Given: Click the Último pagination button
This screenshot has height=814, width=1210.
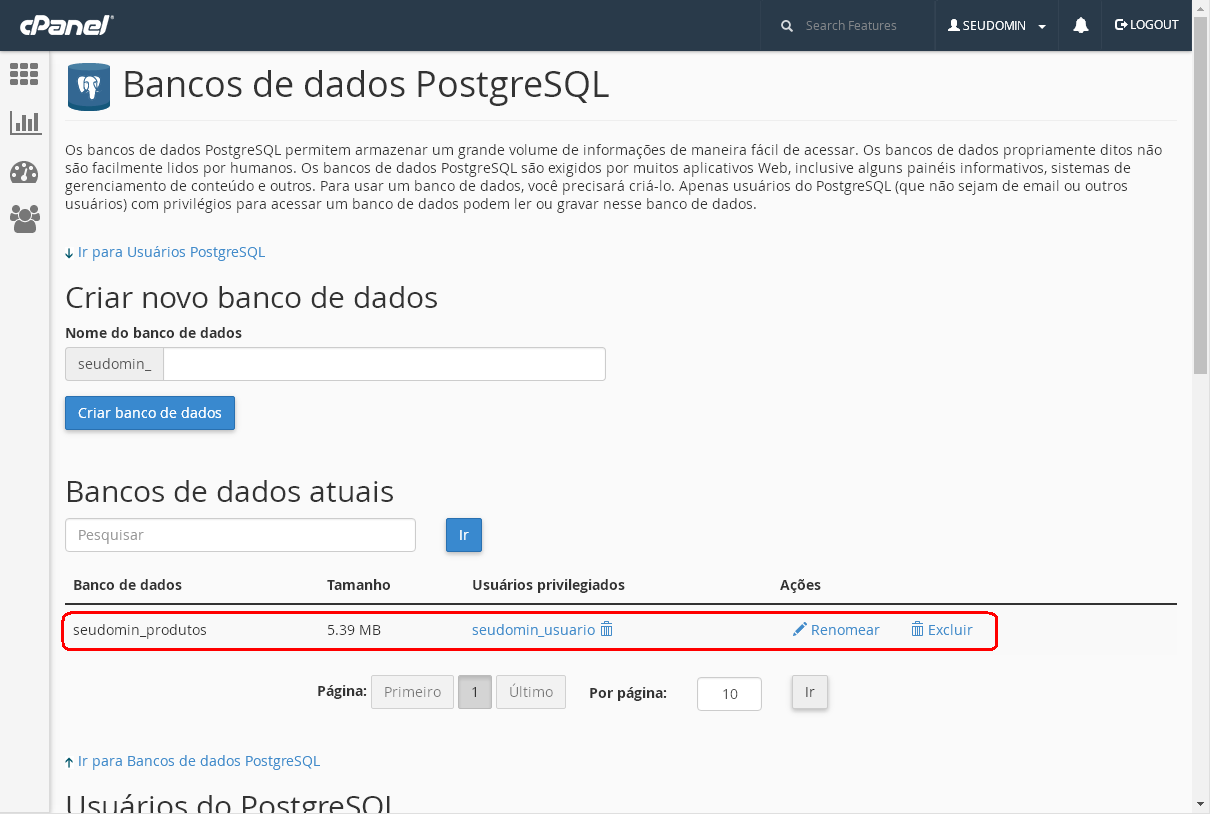Looking at the screenshot, I should (531, 692).
